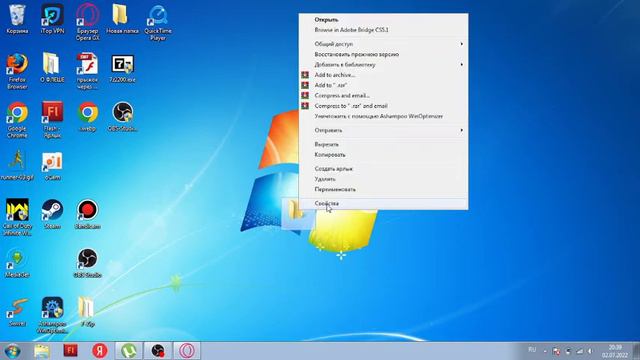
Task: Select the Bandicam shortcut
Action: tap(87, 214)
